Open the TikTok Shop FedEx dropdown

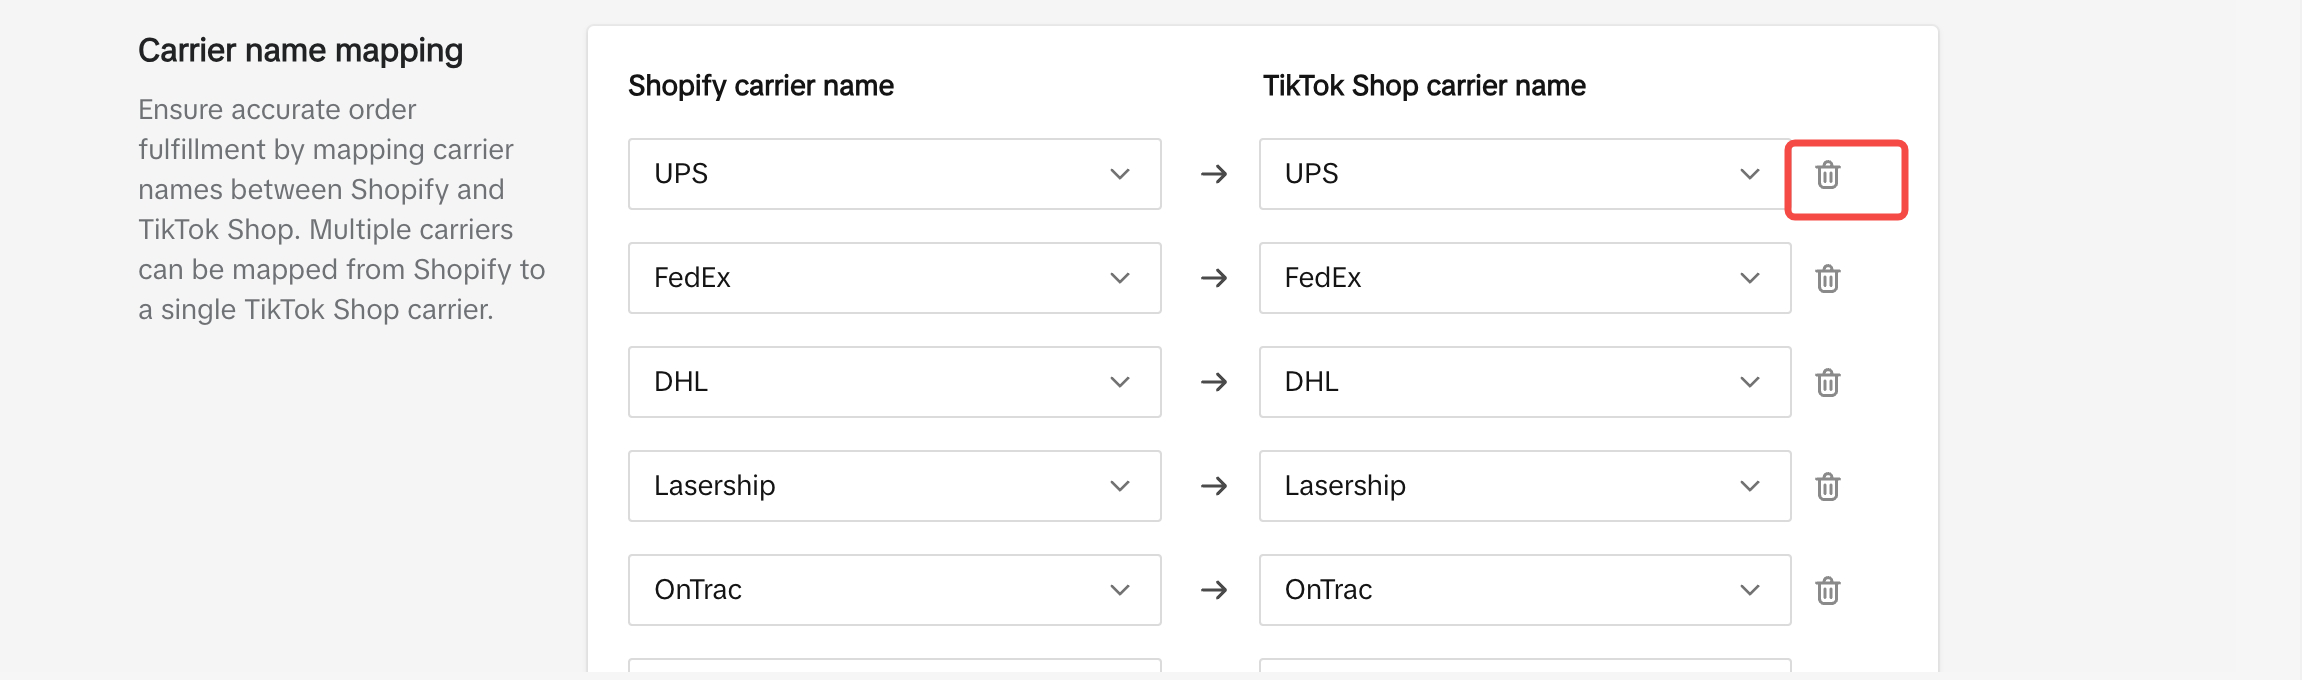(1523, 278)
